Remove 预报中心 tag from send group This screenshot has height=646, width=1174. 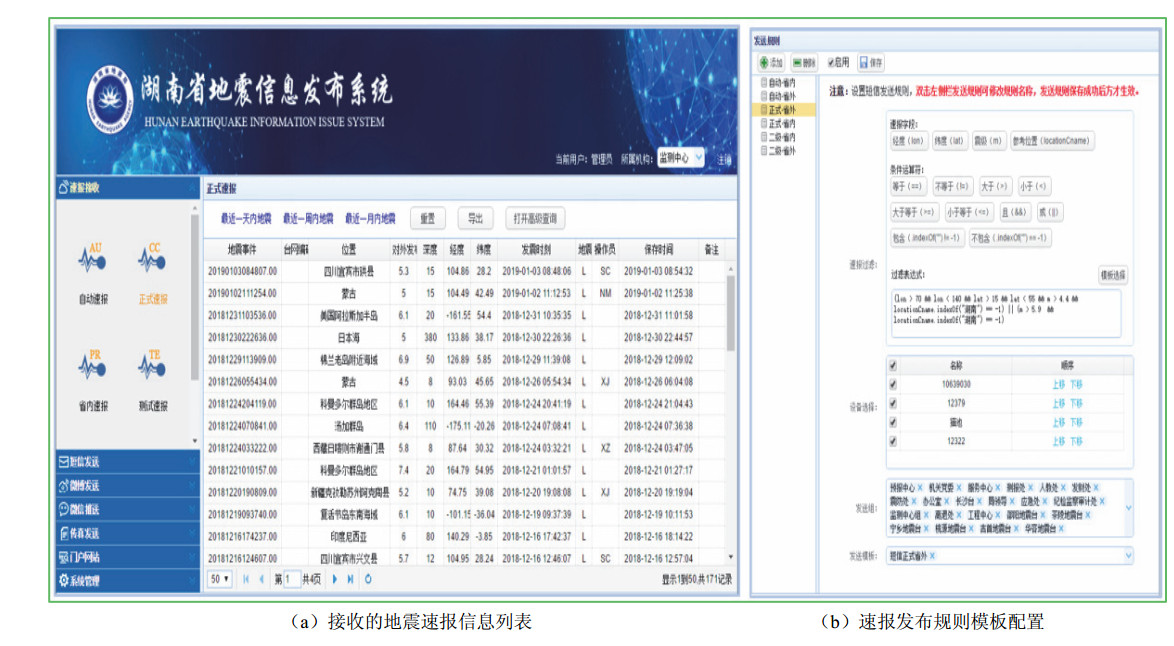click(x=920, y=487)
